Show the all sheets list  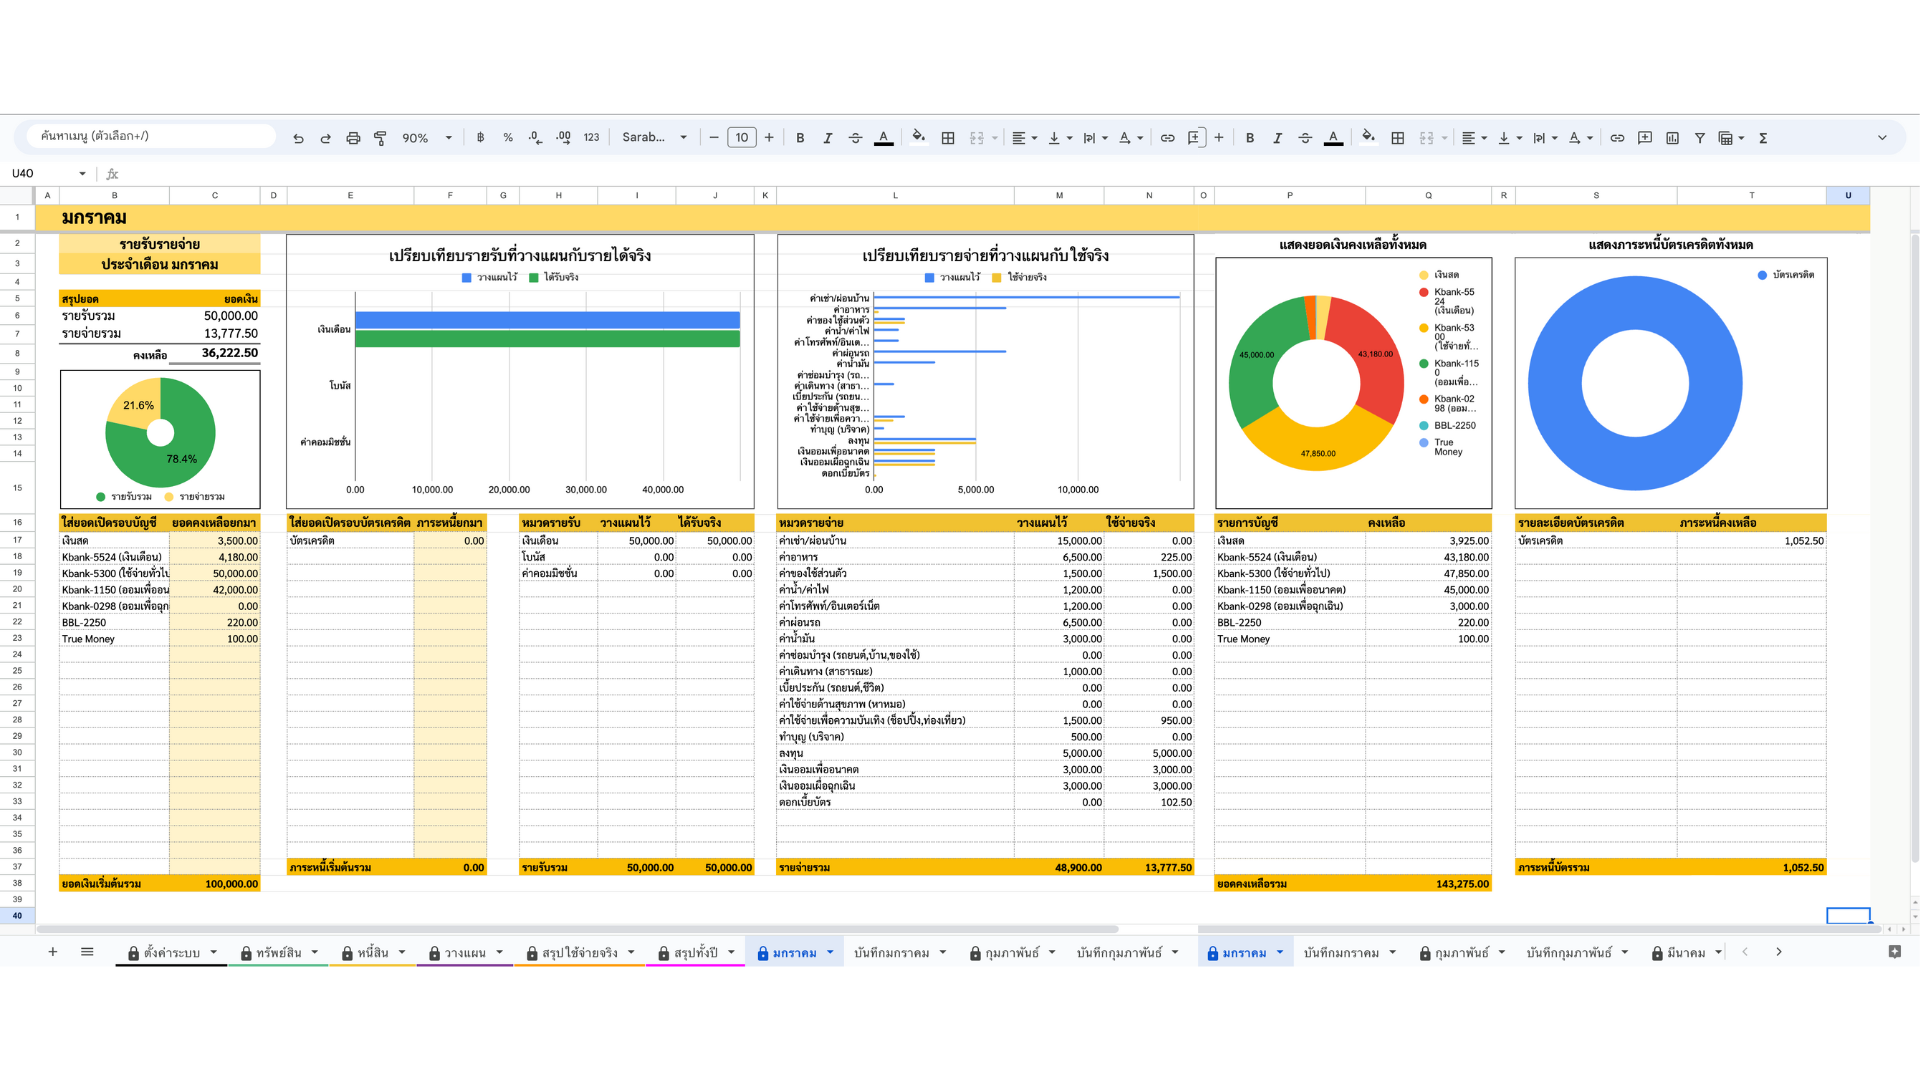click(87, 952)
